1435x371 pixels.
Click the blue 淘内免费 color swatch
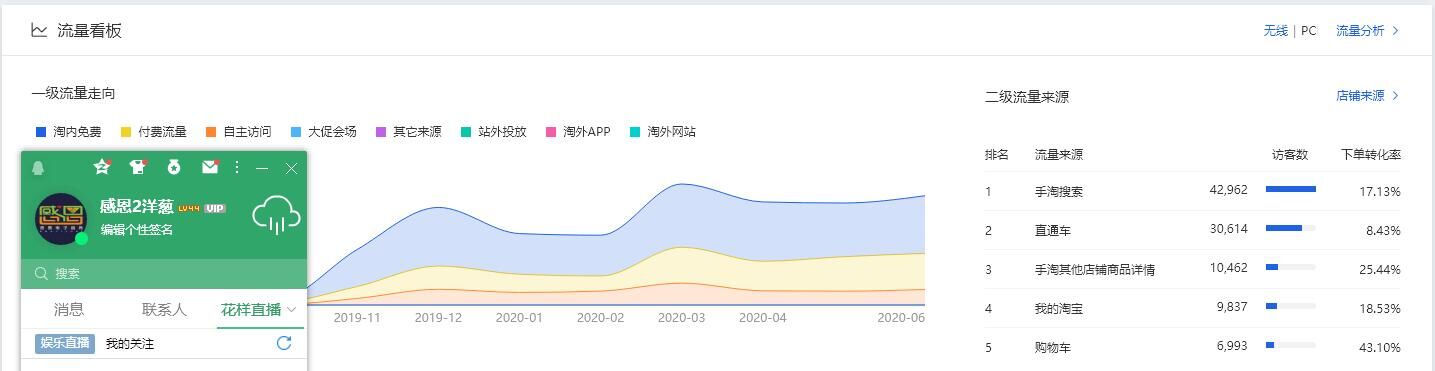41,132
